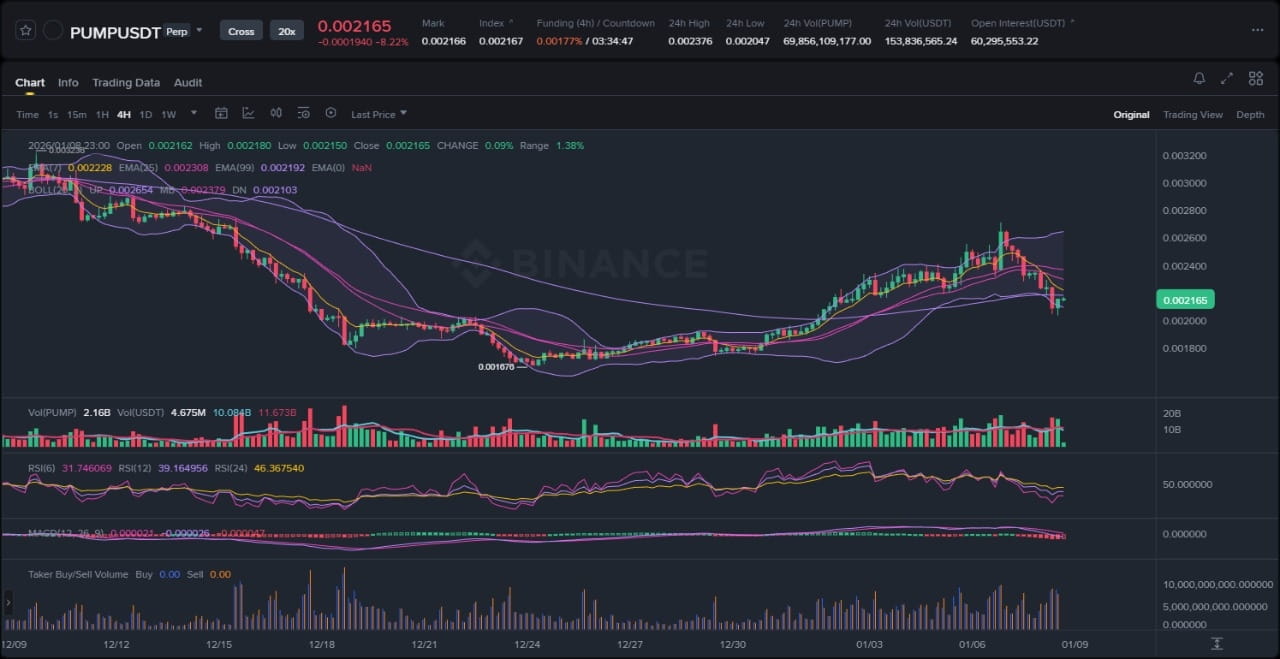
Task: Expand the more intervals dropdown arrow
Action: click(x=194, y=114)
